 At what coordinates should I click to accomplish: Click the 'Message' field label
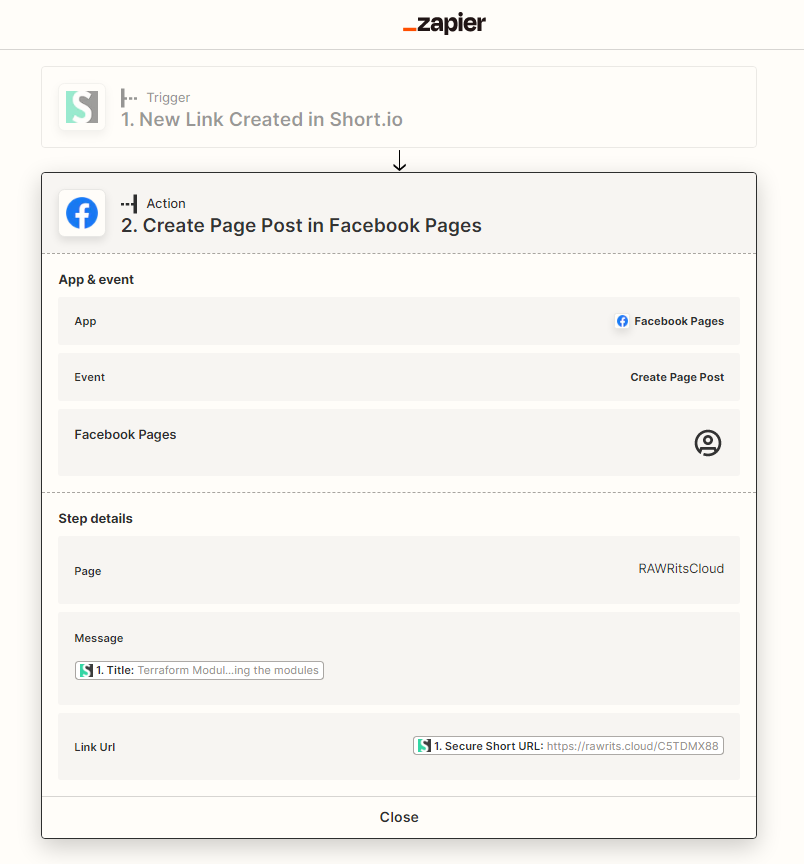pos(99,638)
